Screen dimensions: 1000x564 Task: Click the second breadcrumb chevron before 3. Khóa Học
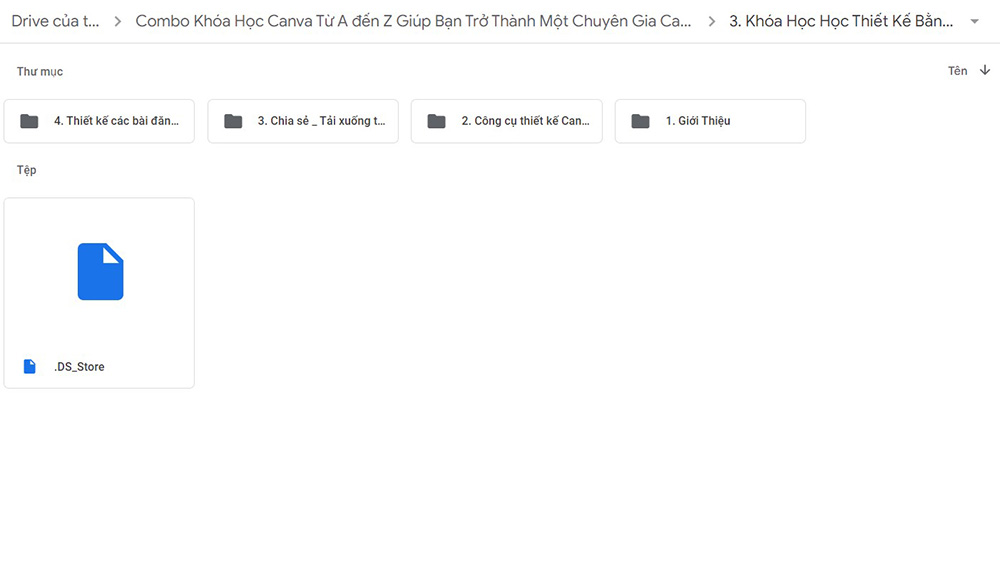[712, 21]
